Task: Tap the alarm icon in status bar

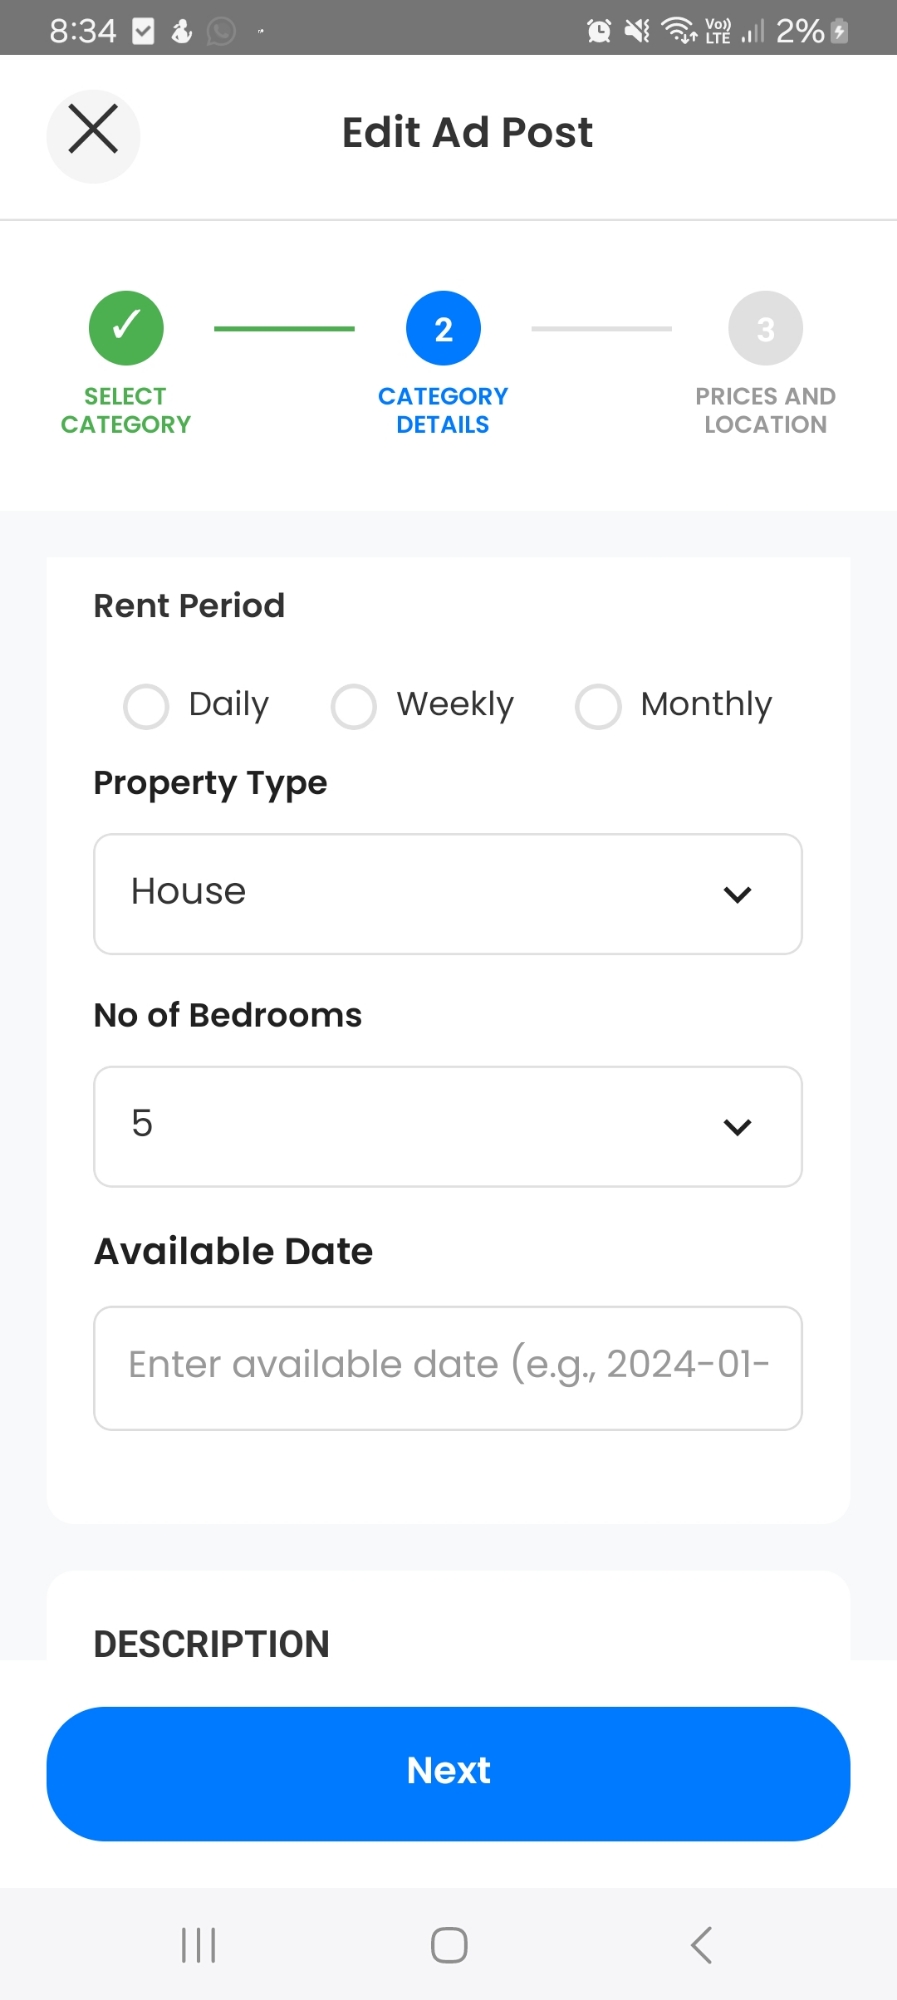Action: [x=599, y=31]
